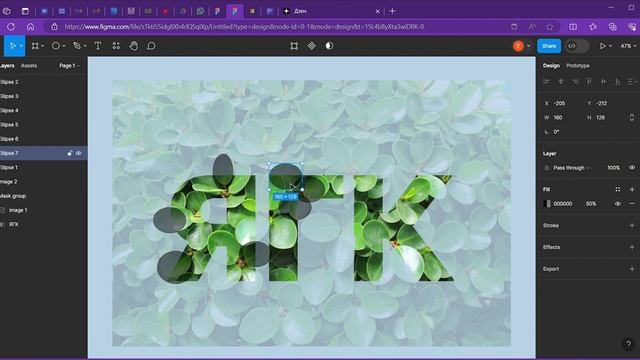Add a new fill
This screenshot has width=640, height=360.
[x=632, y=189]
